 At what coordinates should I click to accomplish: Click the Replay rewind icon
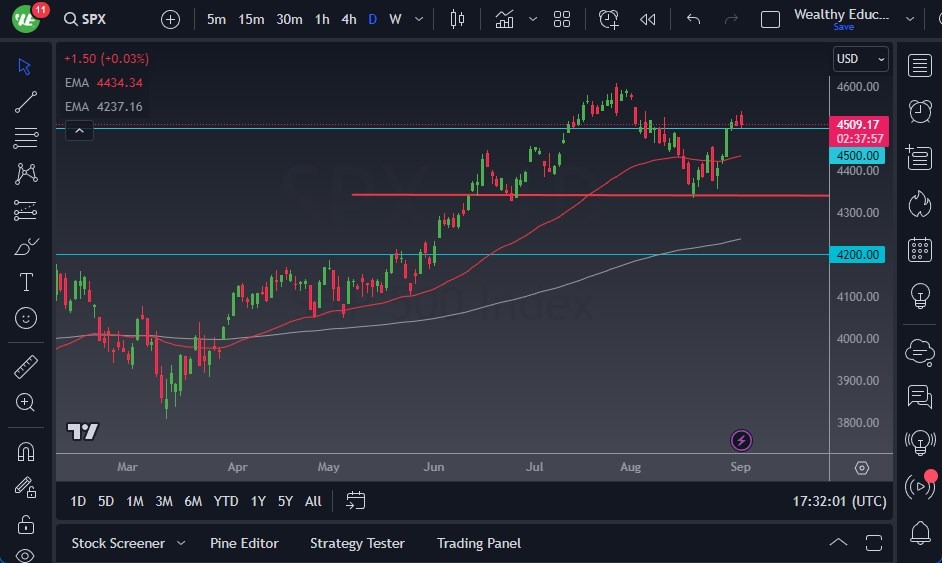click(x=648, y=19)
